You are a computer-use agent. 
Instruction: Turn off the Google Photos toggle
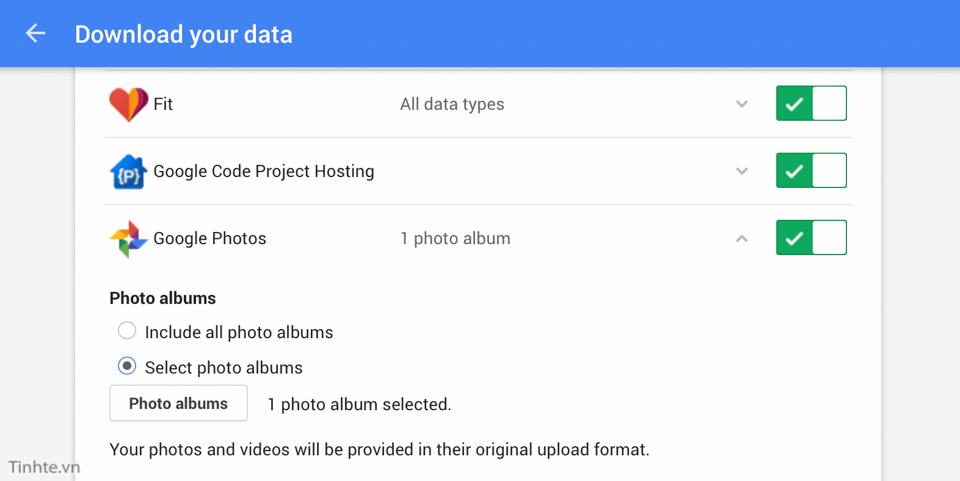pyautogui.click(x=811, y=237)
